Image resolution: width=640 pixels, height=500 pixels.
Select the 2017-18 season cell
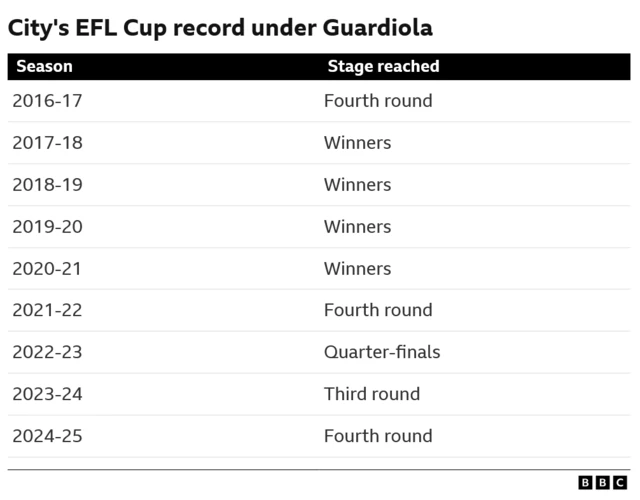point(47,143)
